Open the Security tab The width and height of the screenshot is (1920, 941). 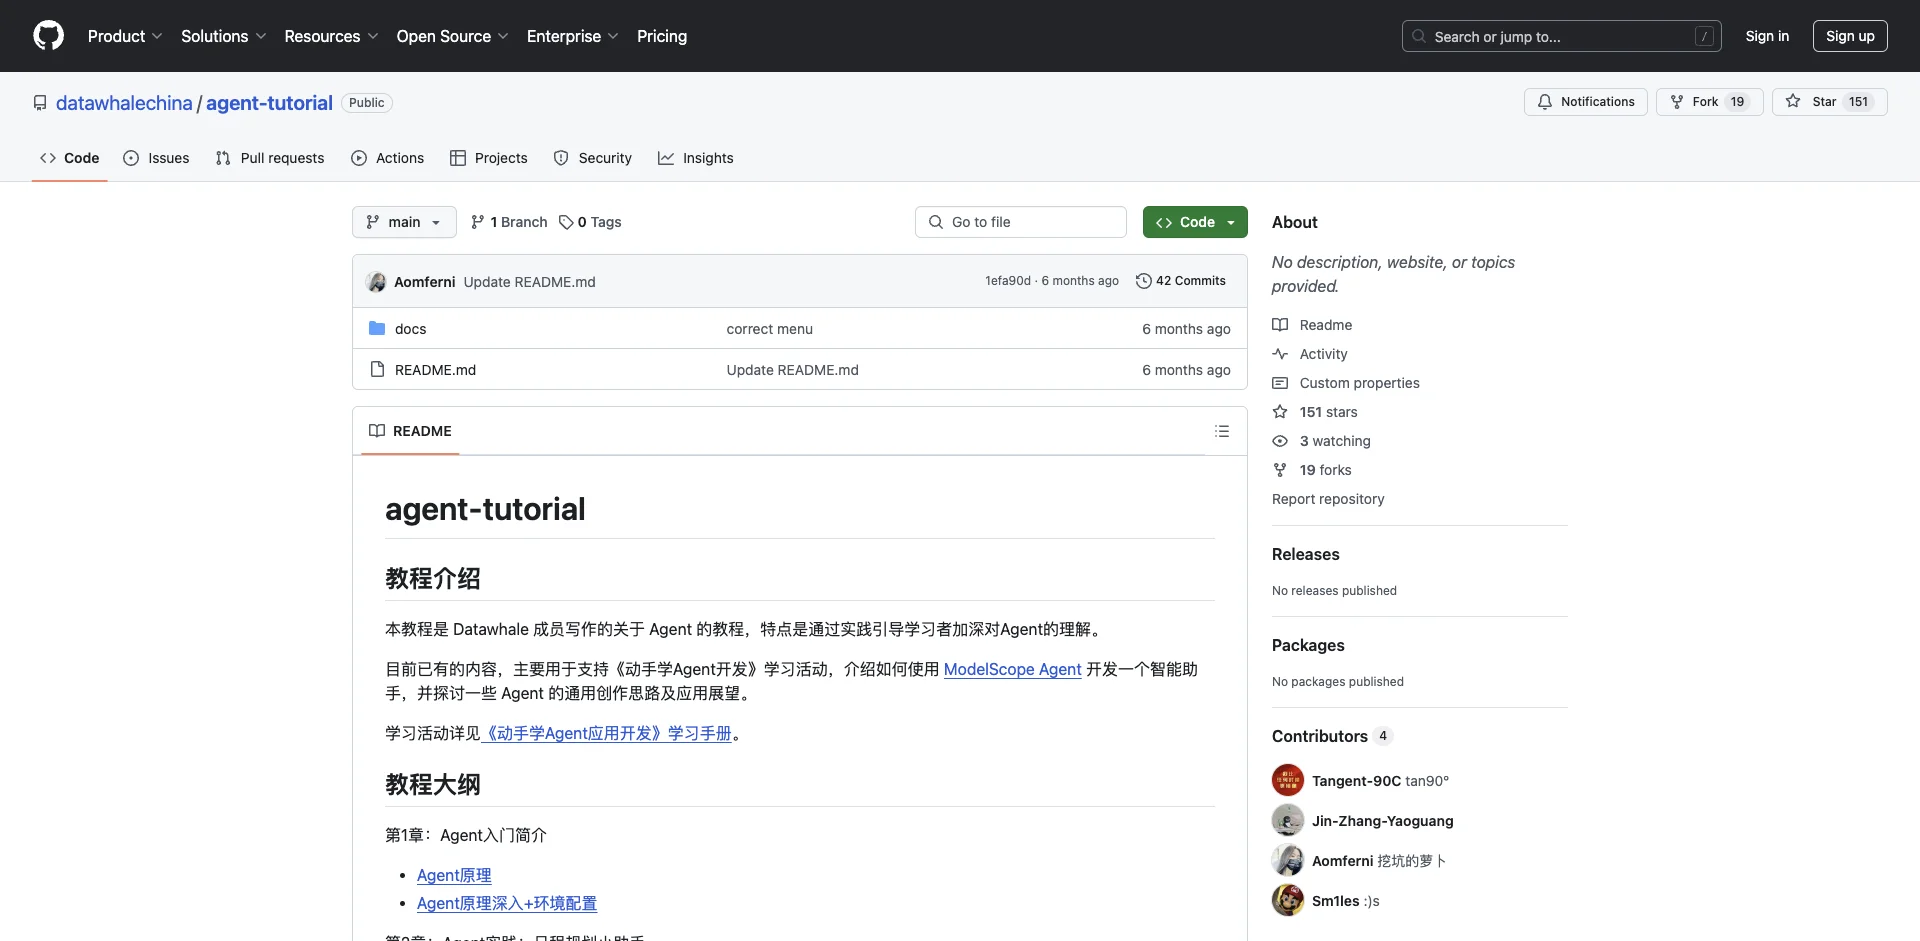(x=593, y=158)
